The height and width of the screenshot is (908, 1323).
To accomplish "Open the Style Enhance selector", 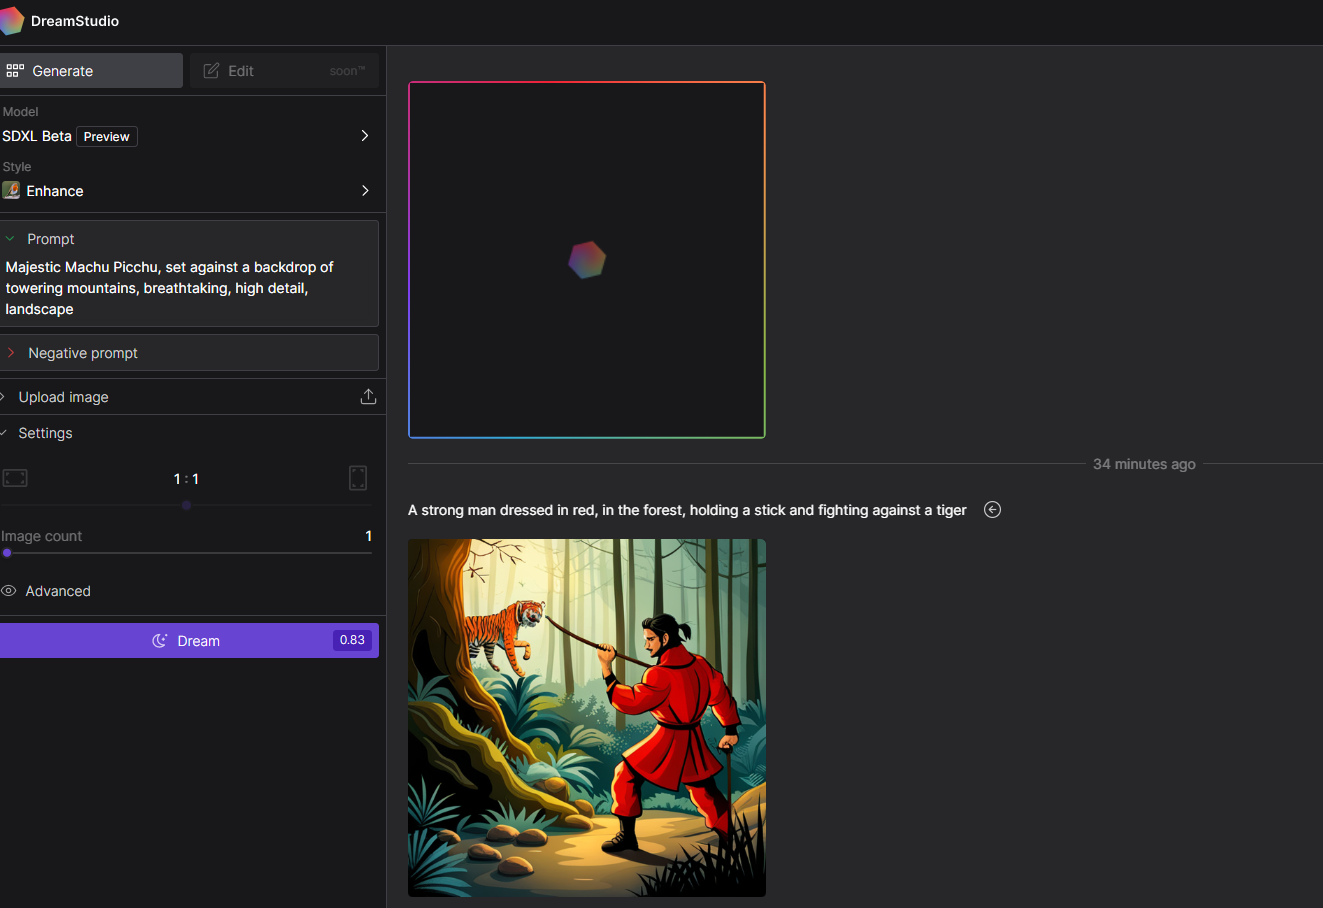I will click(364, 191).
